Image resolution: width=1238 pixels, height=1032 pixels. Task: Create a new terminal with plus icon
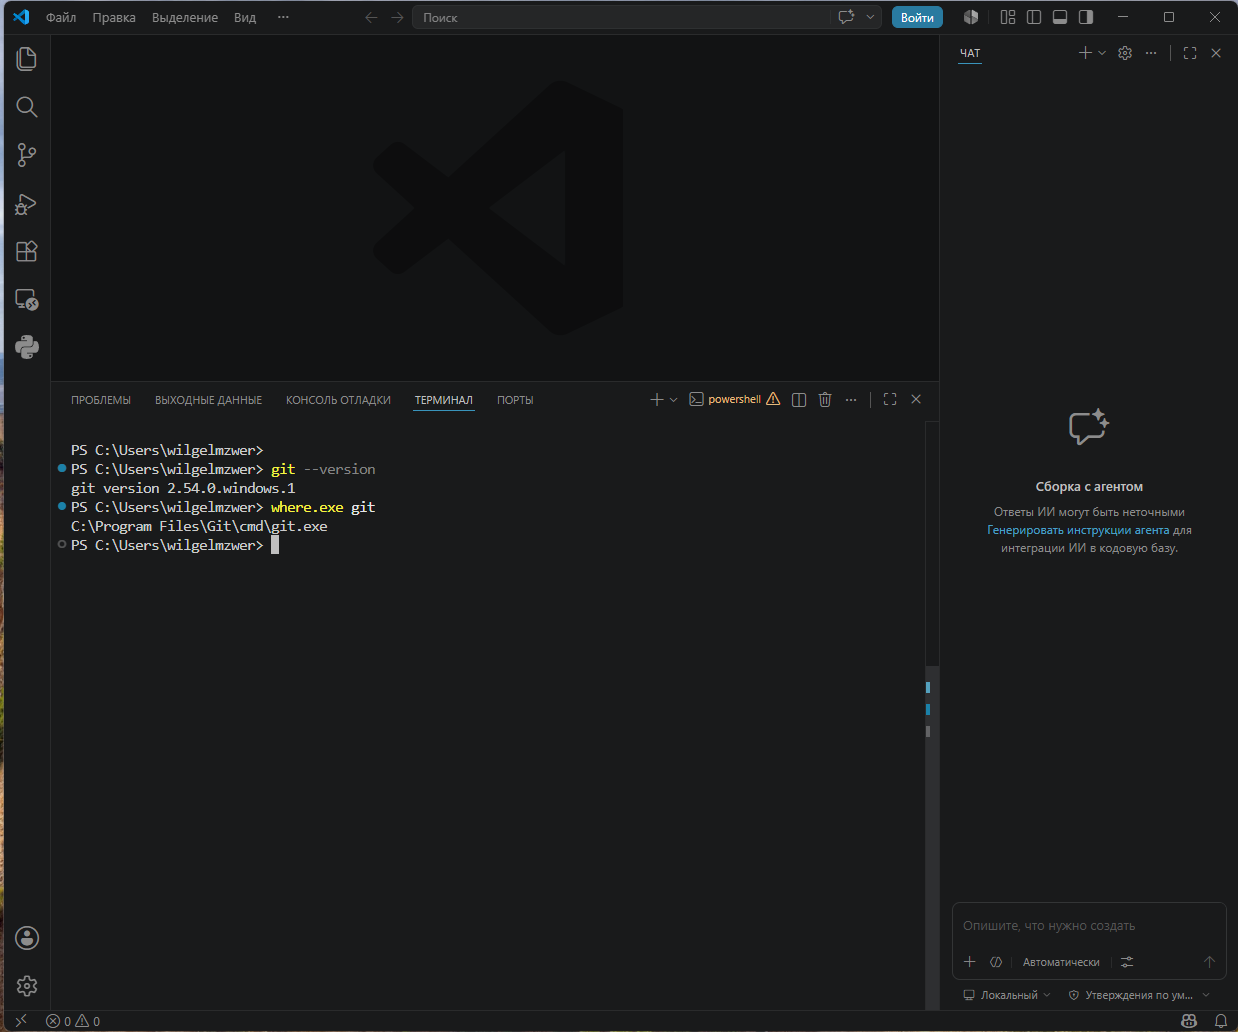657,399
